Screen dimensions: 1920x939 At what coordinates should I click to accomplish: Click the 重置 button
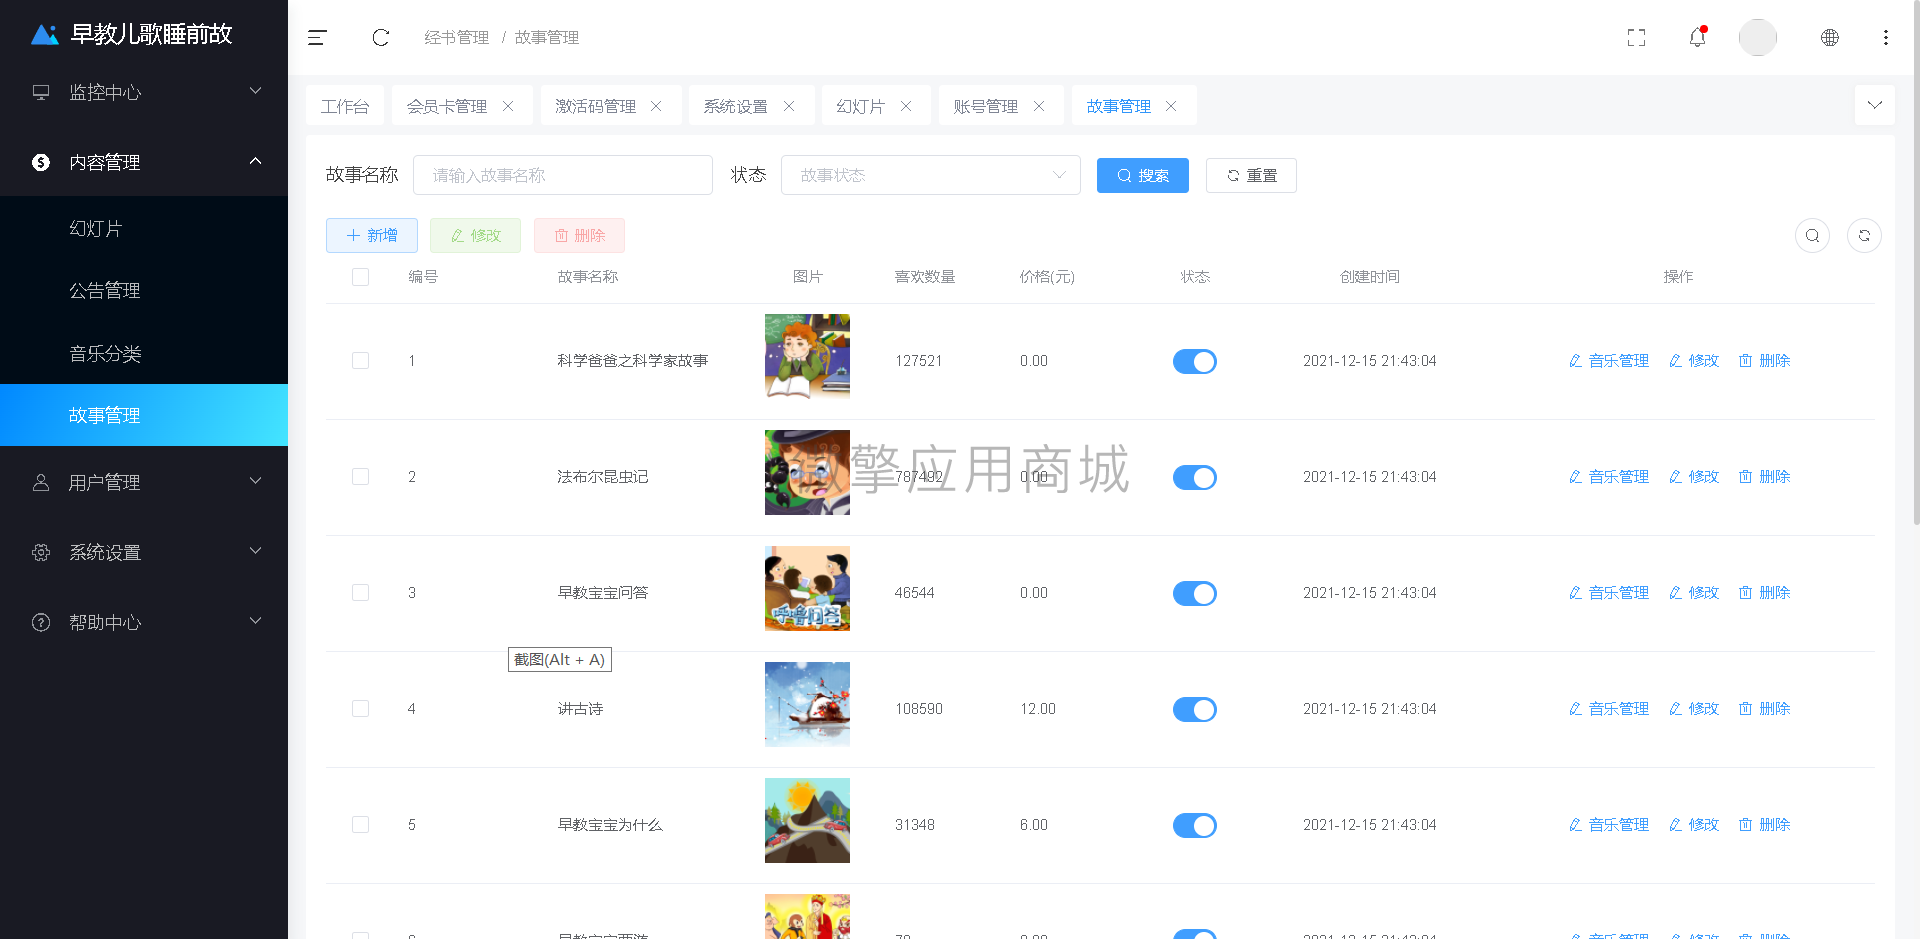(x=1251, y=175)
